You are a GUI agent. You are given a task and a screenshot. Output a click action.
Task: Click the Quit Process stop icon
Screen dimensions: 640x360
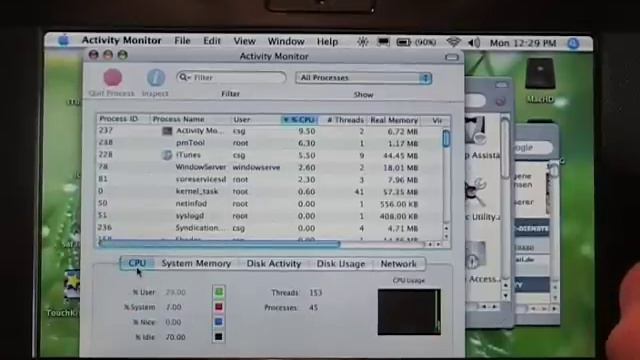(x=112, y=78)
